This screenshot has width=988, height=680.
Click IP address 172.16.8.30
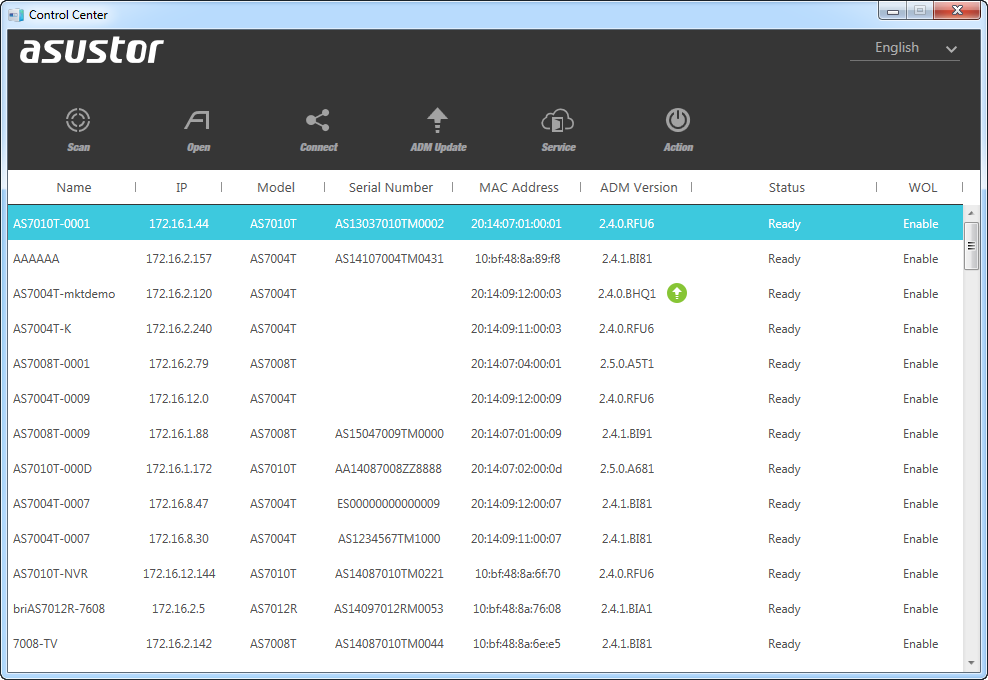[179, 539]
